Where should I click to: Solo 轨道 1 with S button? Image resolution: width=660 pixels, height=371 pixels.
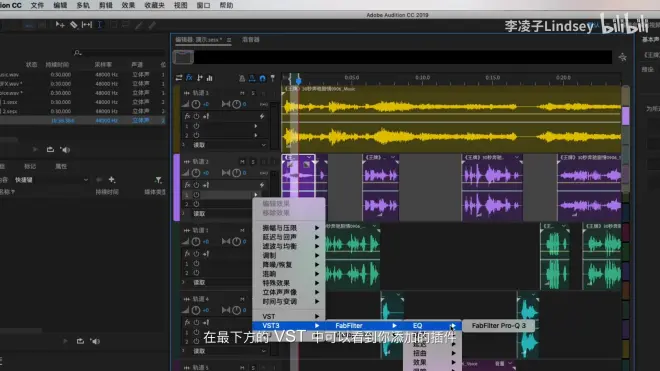click(x=253, y=93)
